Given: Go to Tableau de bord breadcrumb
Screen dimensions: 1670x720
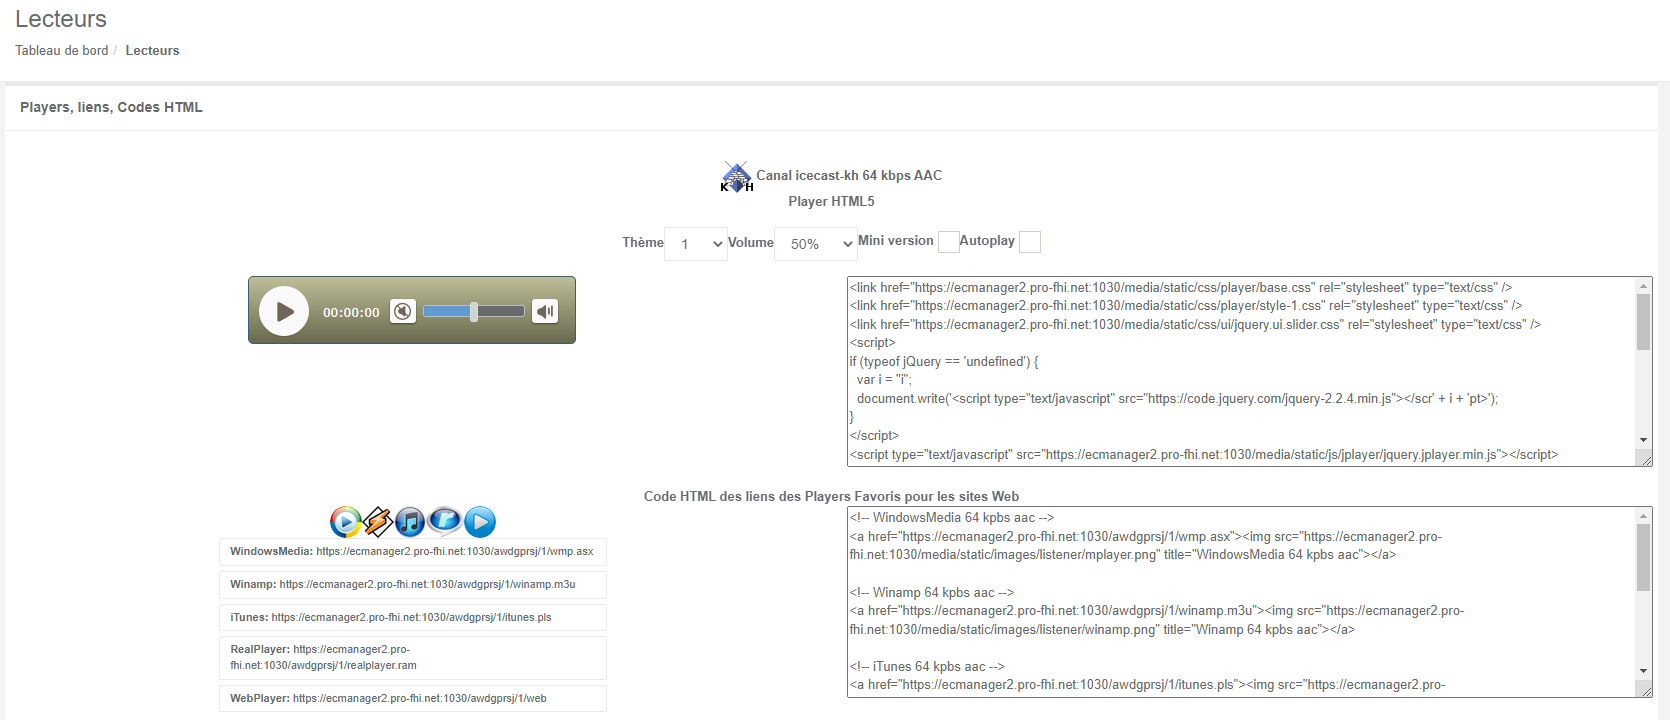Looking at the screenshot, I should click(62, 50).
